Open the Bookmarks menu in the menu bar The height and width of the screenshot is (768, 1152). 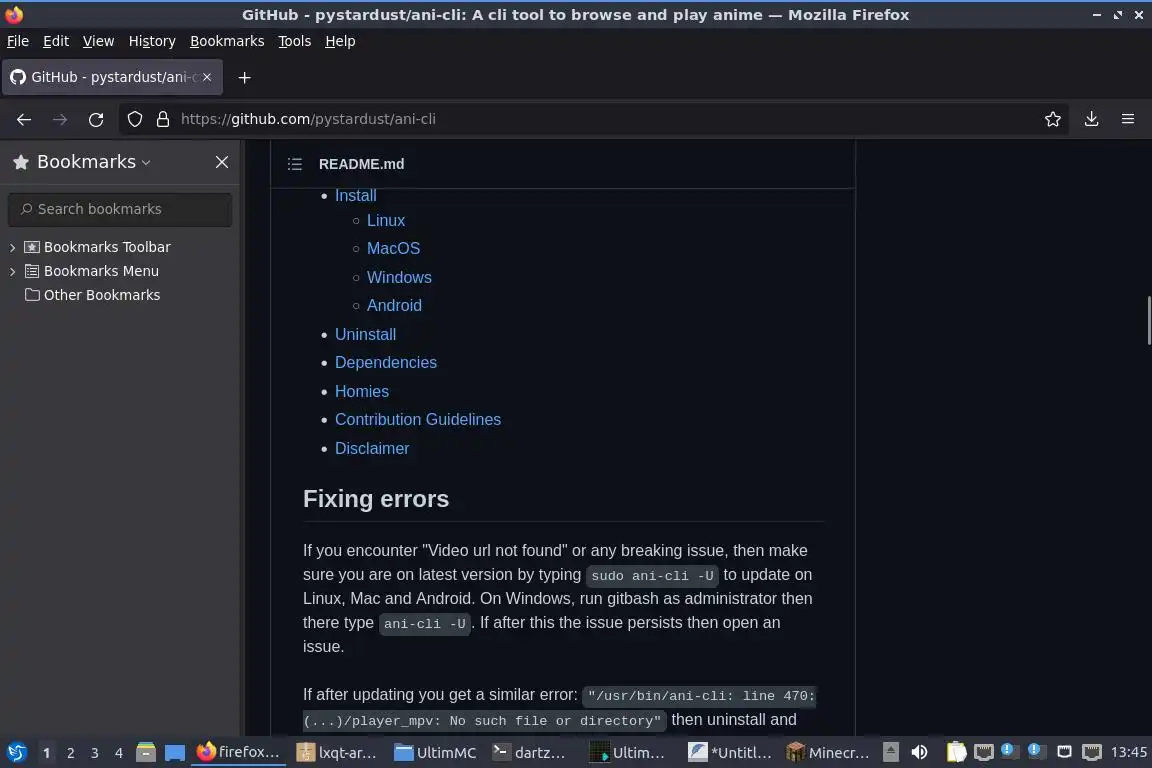pyautogui.click(x=227, y=41)
